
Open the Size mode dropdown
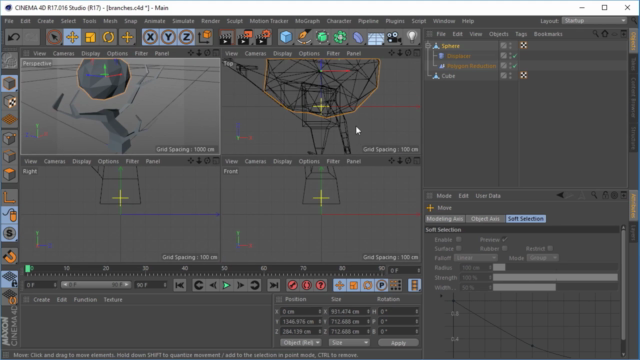click(x=349, y=342)
